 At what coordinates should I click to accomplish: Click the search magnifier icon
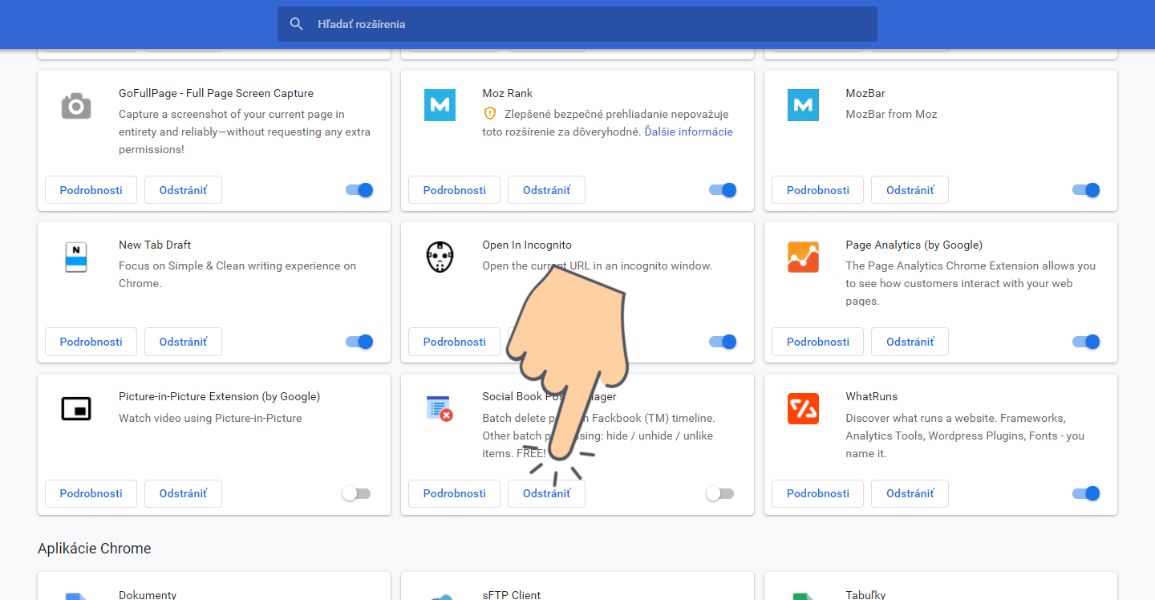coord(296,24)
